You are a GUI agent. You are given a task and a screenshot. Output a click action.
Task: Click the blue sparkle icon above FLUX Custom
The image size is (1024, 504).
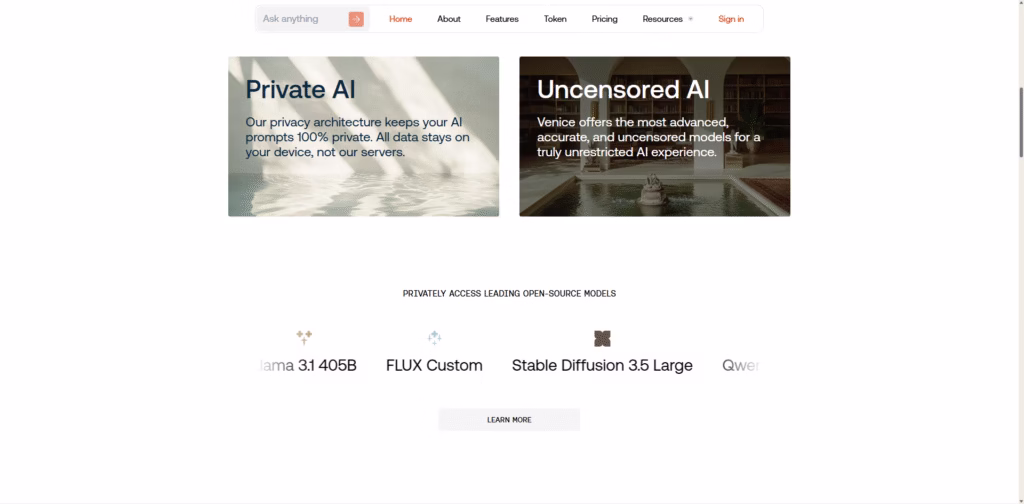point(434,338)
